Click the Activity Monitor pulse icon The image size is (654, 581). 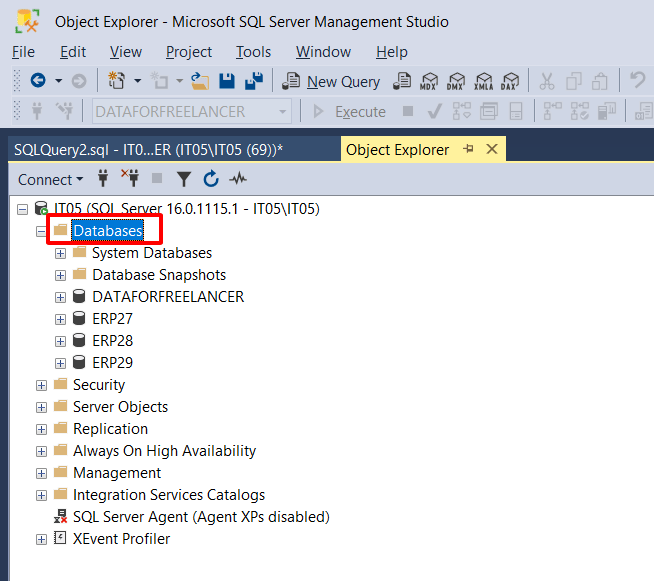238,179
